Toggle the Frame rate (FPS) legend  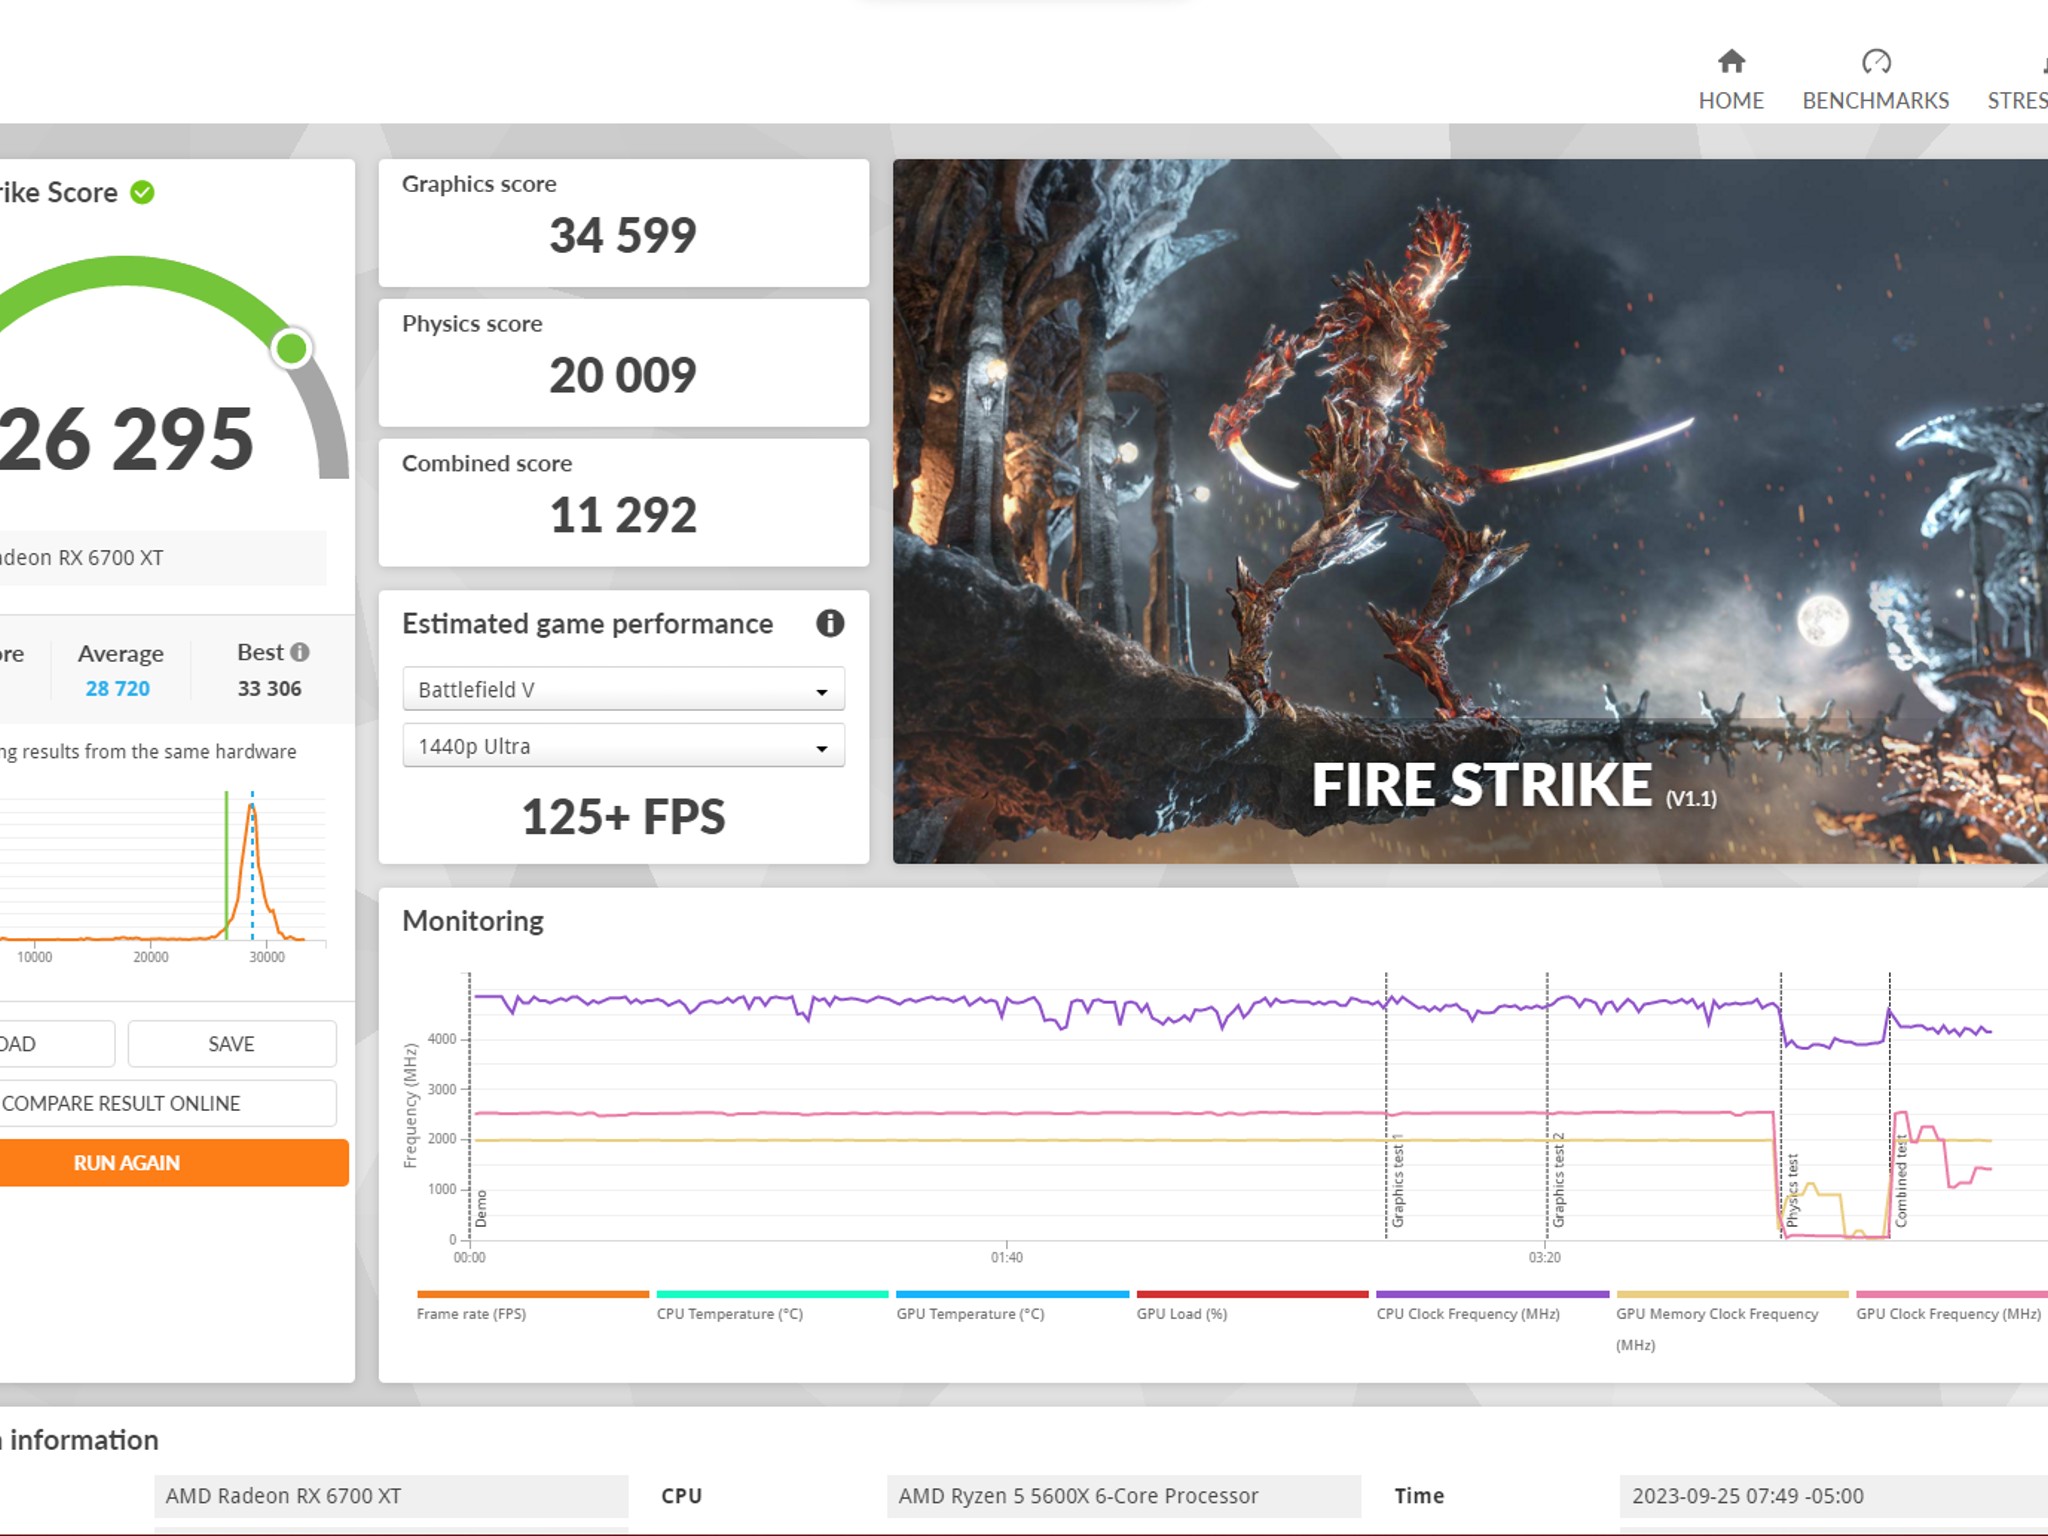532,1306
